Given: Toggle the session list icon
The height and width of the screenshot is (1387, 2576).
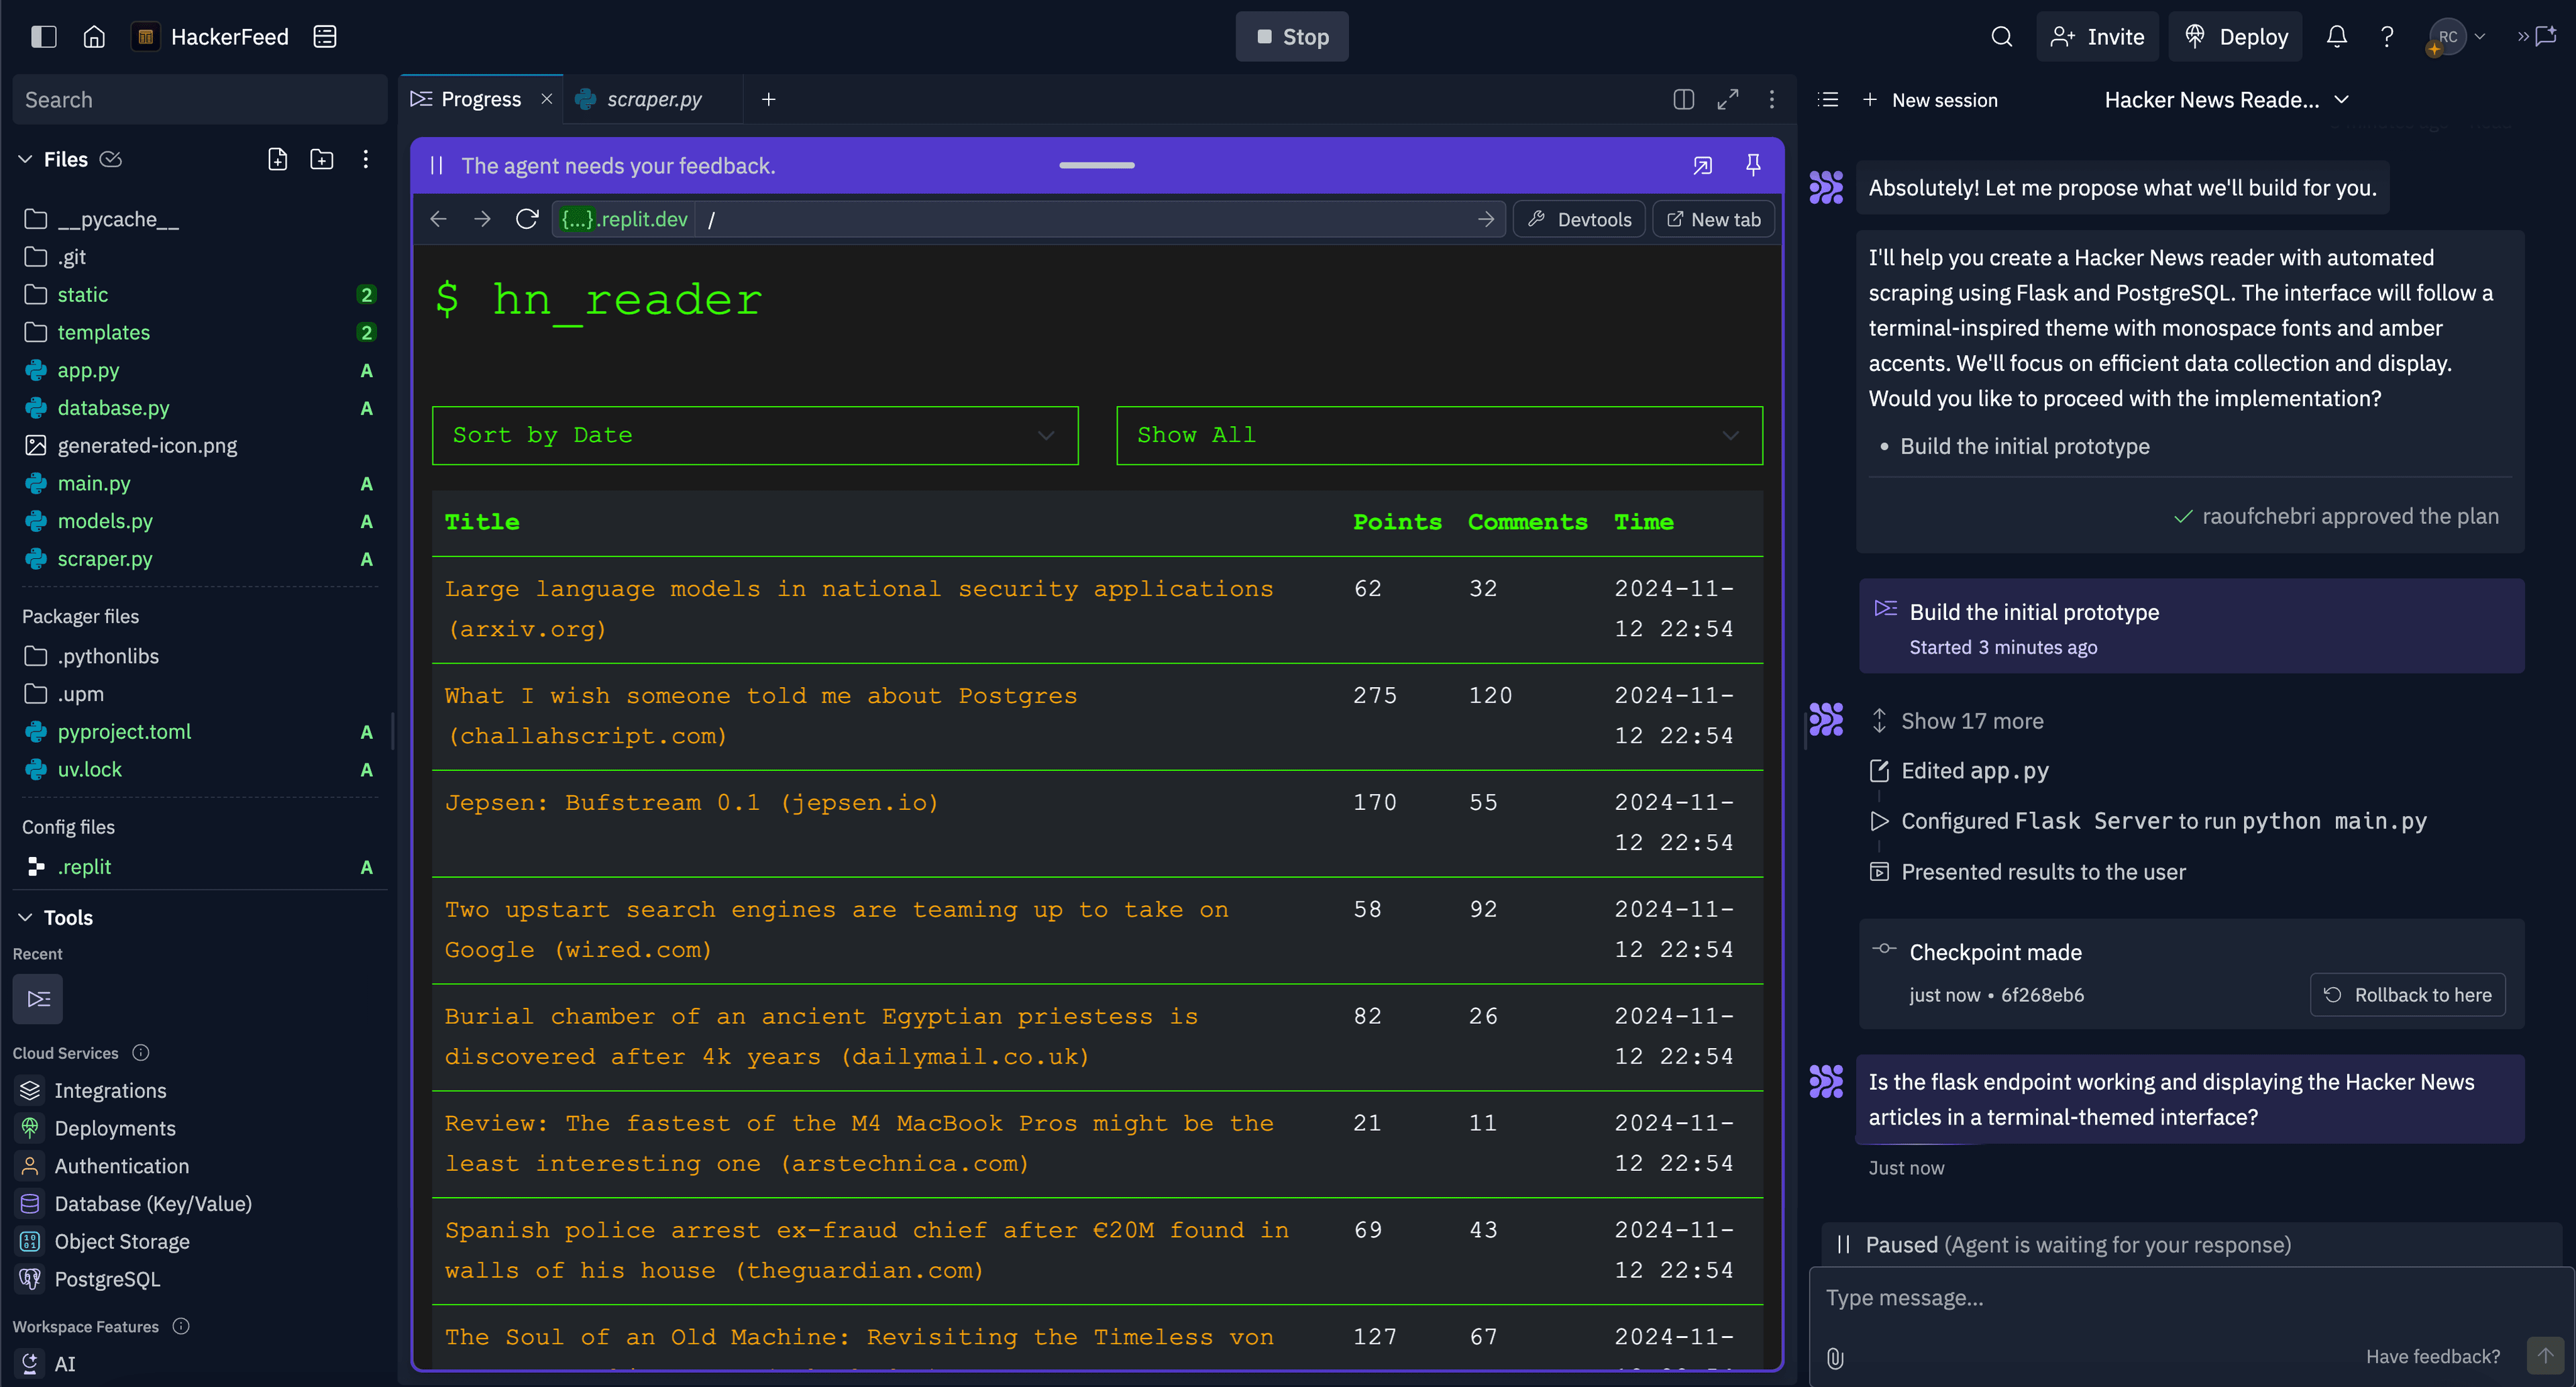Looking at the screenshot, I should pos(1828,99).
